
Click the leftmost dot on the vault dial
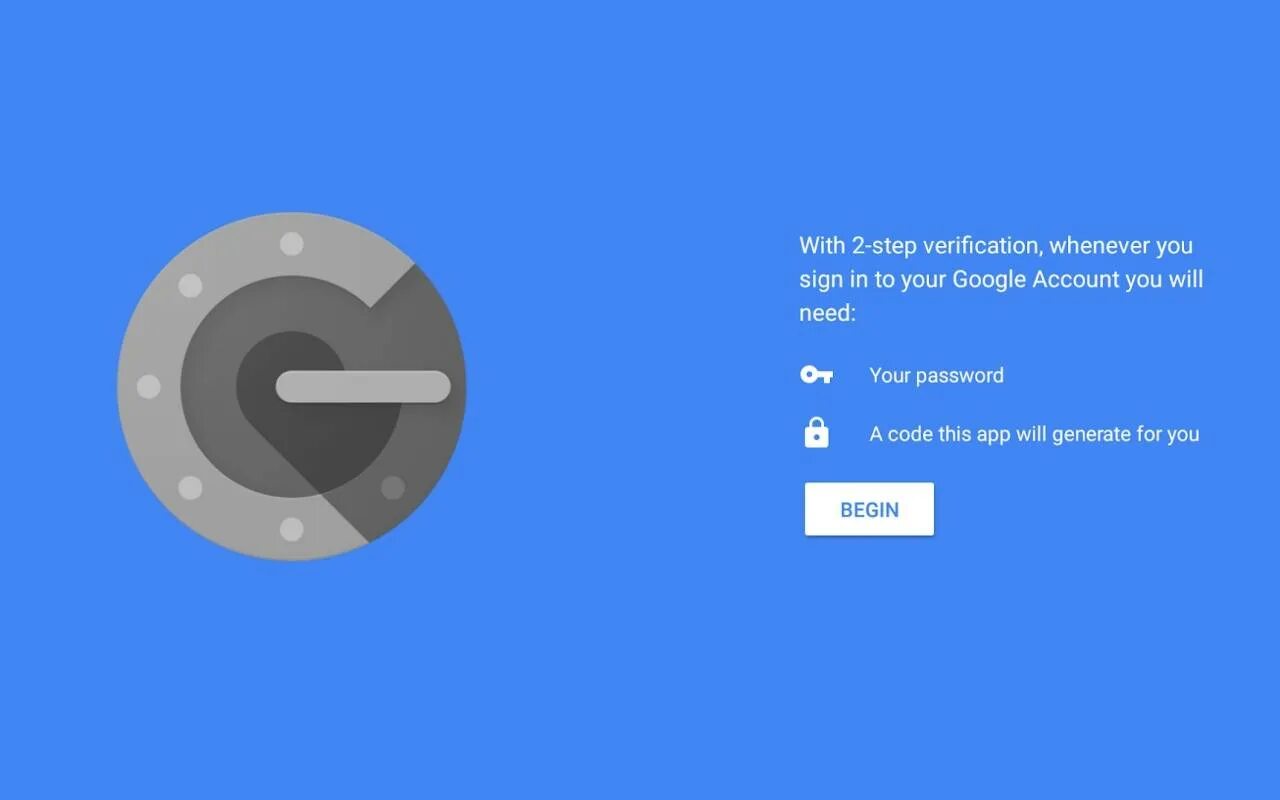click(148, 386)
